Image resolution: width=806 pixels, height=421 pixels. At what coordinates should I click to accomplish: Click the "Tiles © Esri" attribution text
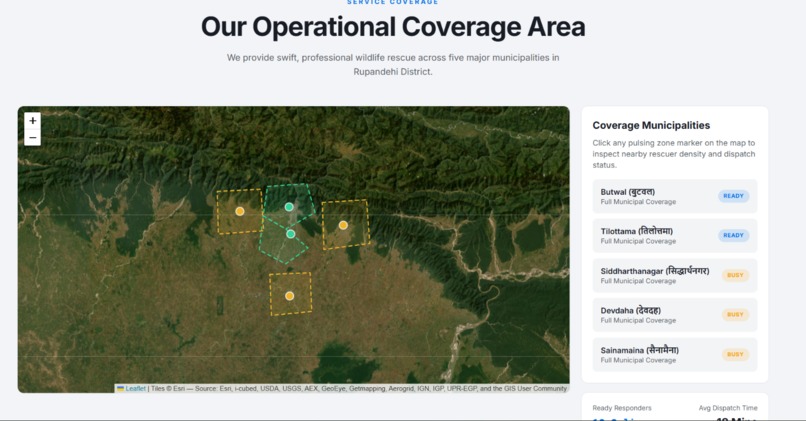pyautogui.click(x=168, y=389)
